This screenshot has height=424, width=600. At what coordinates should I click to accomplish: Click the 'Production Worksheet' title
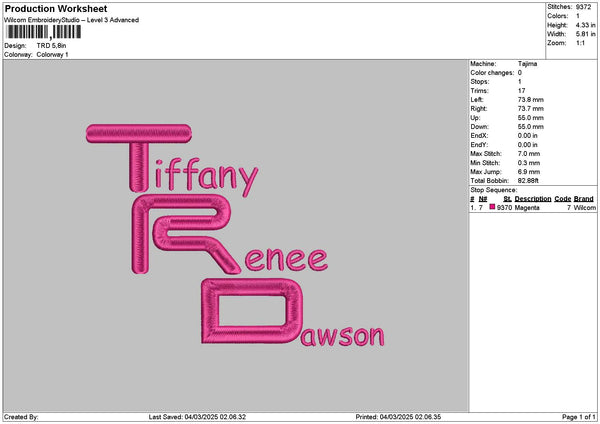(56, 8)
